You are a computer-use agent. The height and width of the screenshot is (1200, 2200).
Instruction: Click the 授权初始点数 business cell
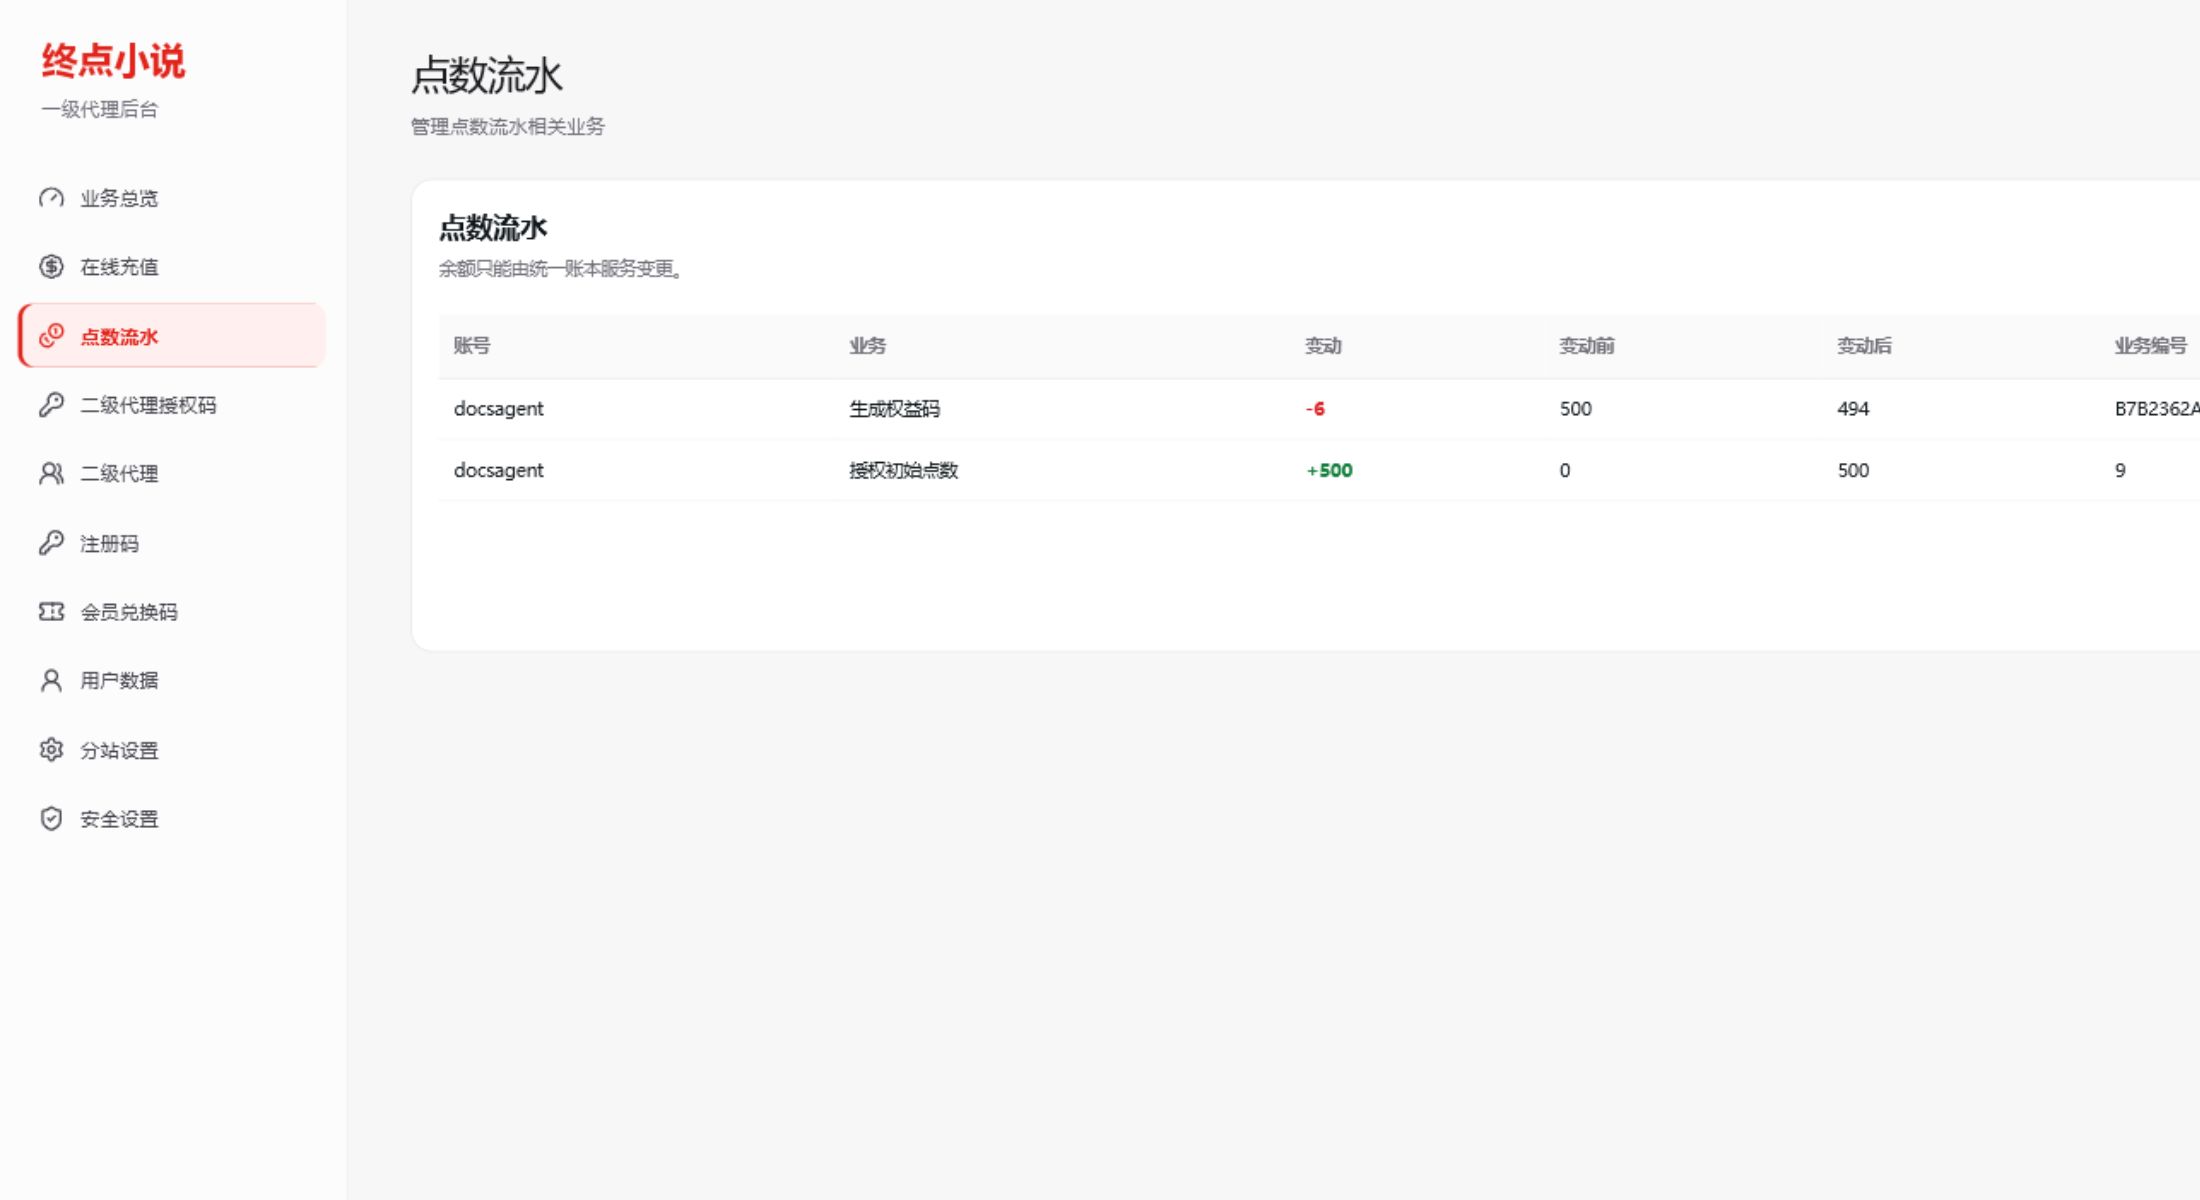[904, 471]
